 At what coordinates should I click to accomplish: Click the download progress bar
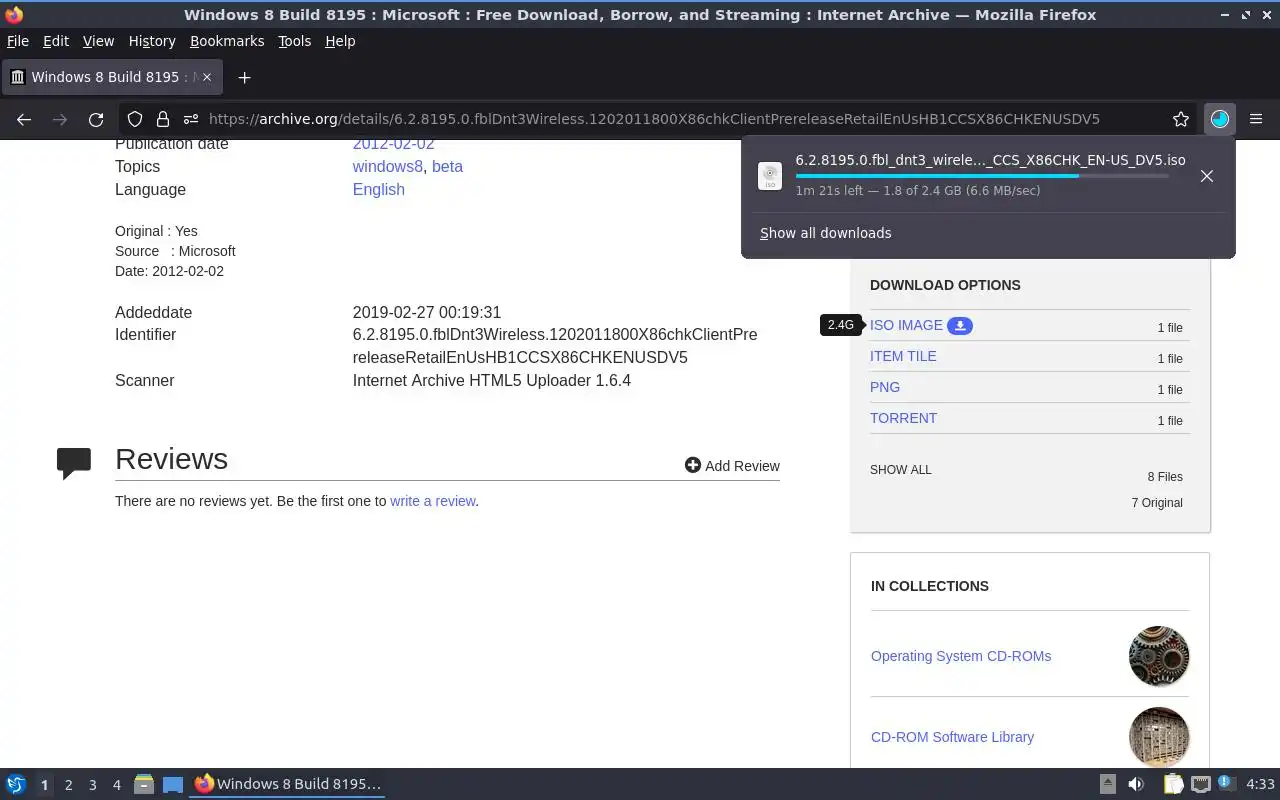coord(982,176)
